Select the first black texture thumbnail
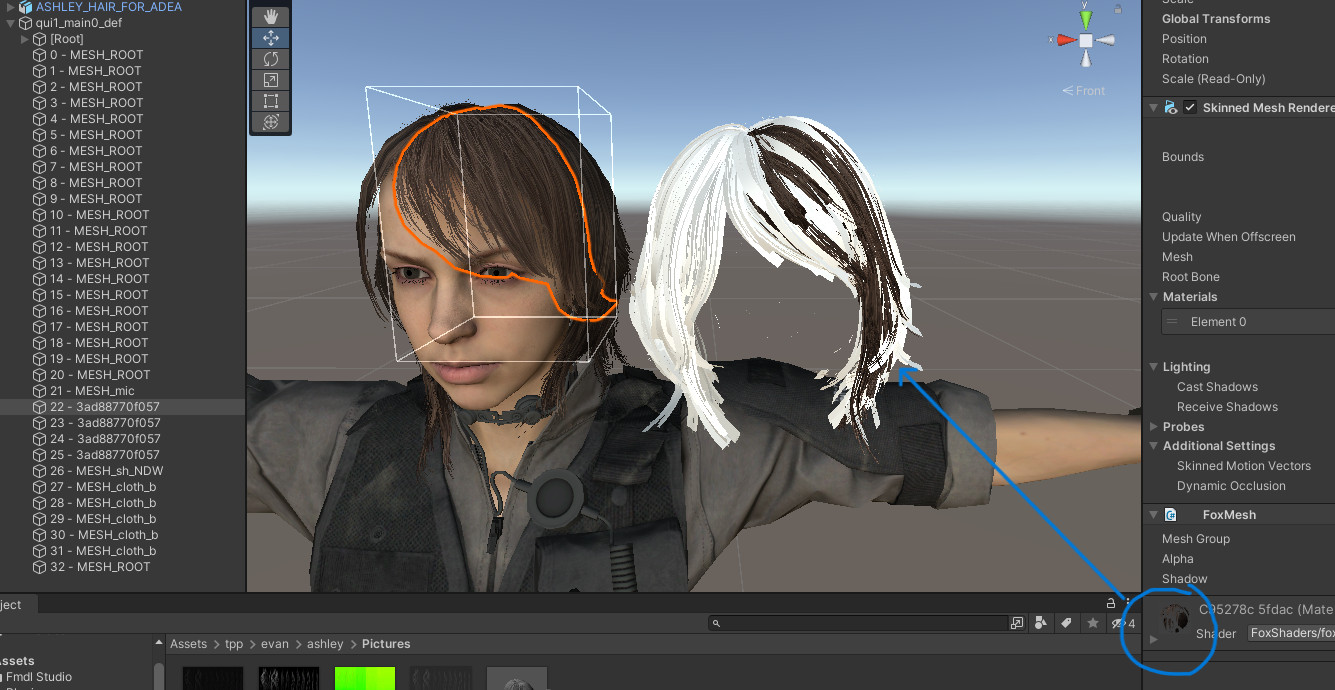1335x690 pixels. 213,678
